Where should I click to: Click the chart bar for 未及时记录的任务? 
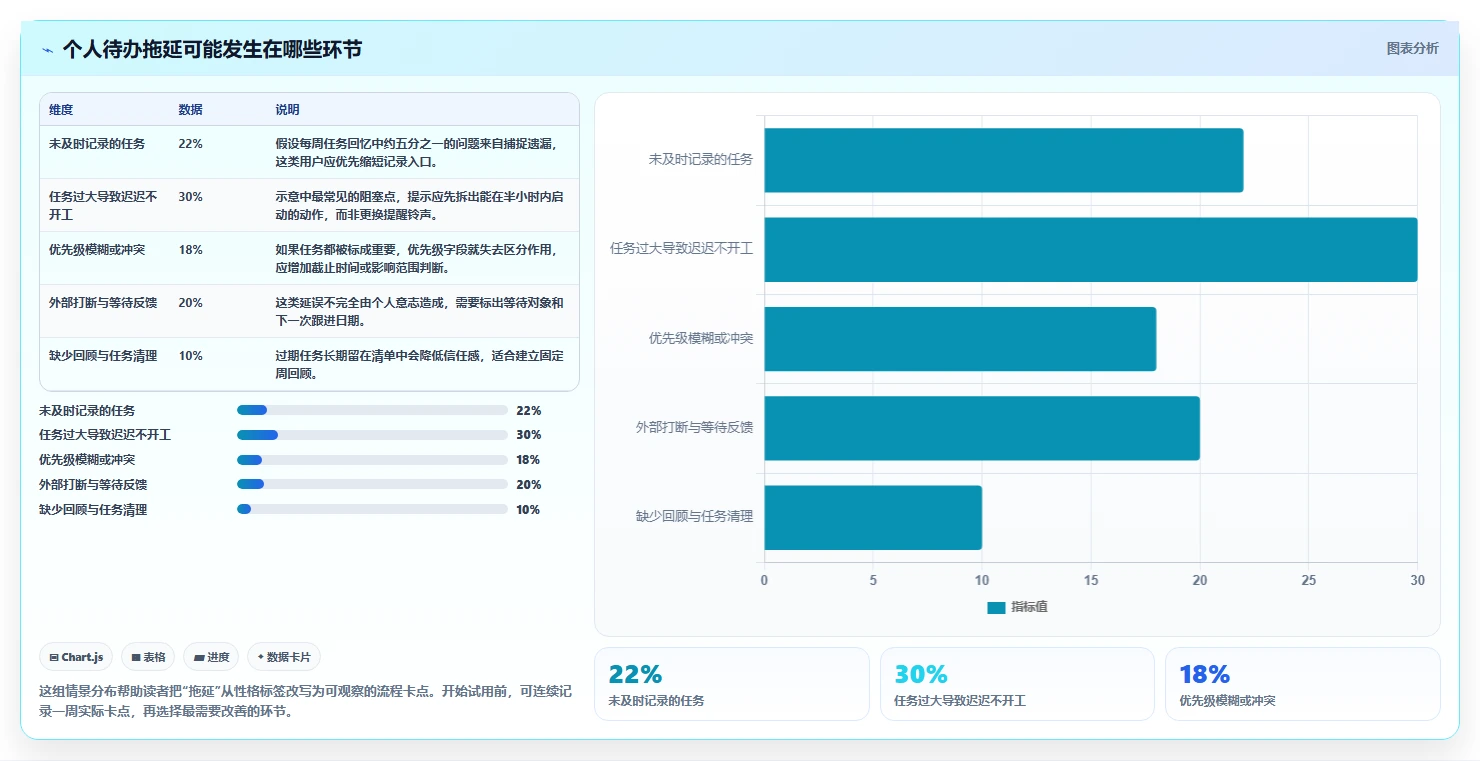[x=1004, y=160]
